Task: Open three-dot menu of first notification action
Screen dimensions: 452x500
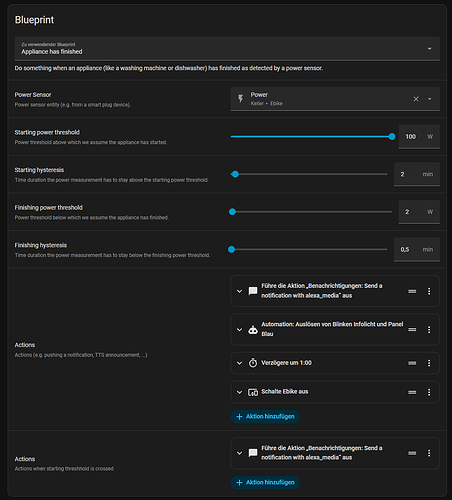Action: 429,291
